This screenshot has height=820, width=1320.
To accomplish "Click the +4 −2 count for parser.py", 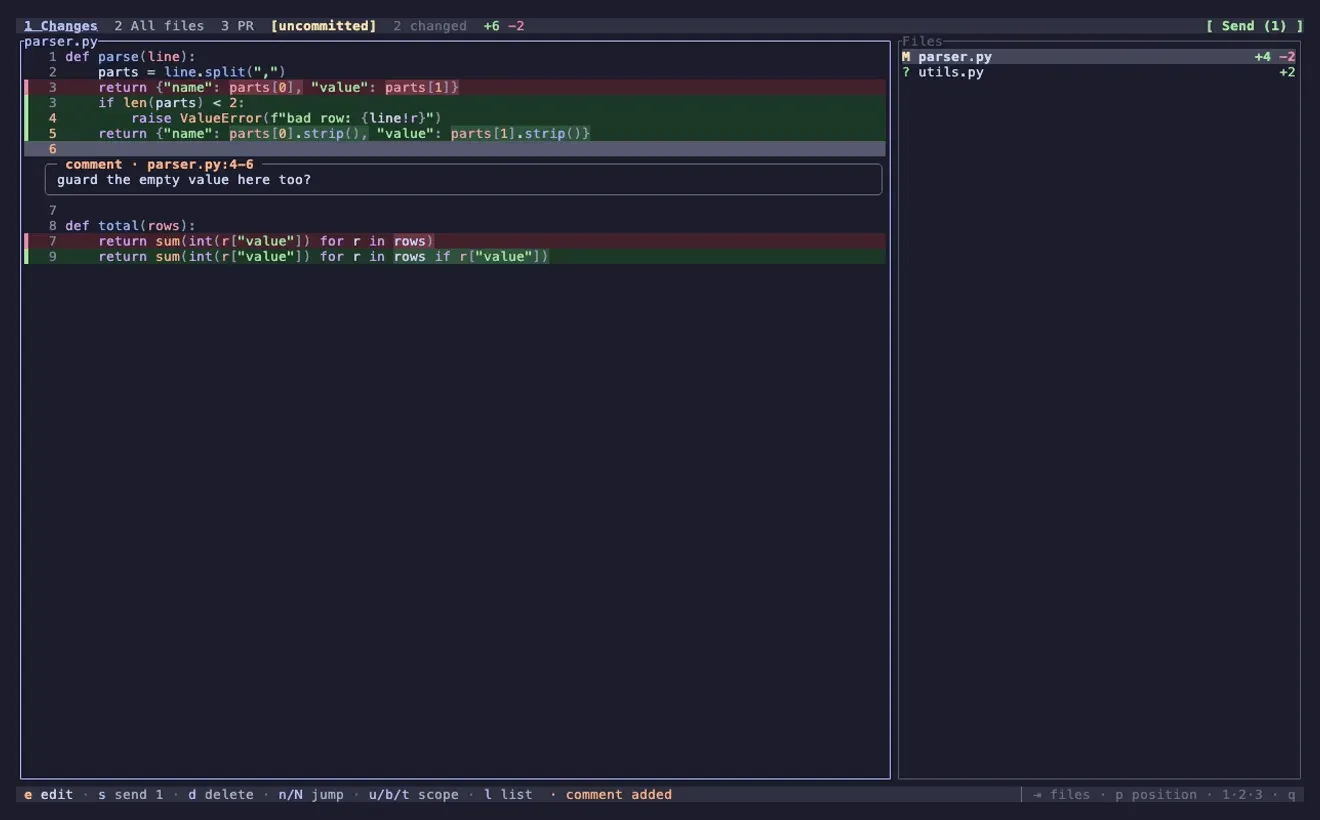I will click(1275, 57).
